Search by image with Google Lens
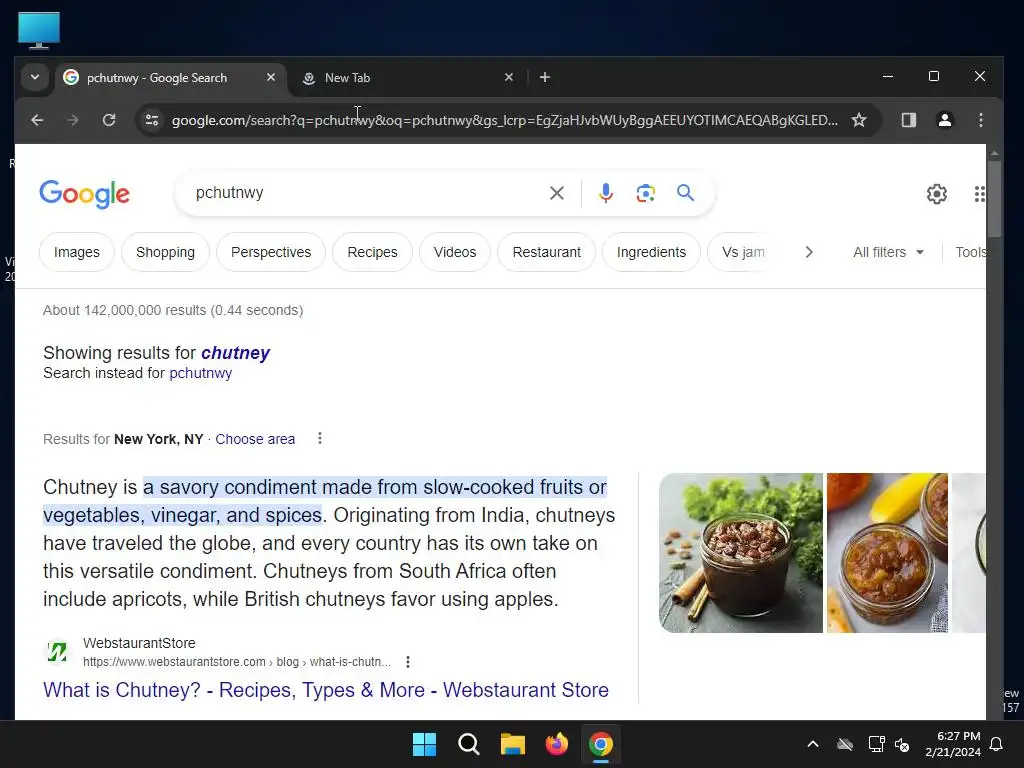The height and width of the screenshot is (768, 1024). [645, 193]
